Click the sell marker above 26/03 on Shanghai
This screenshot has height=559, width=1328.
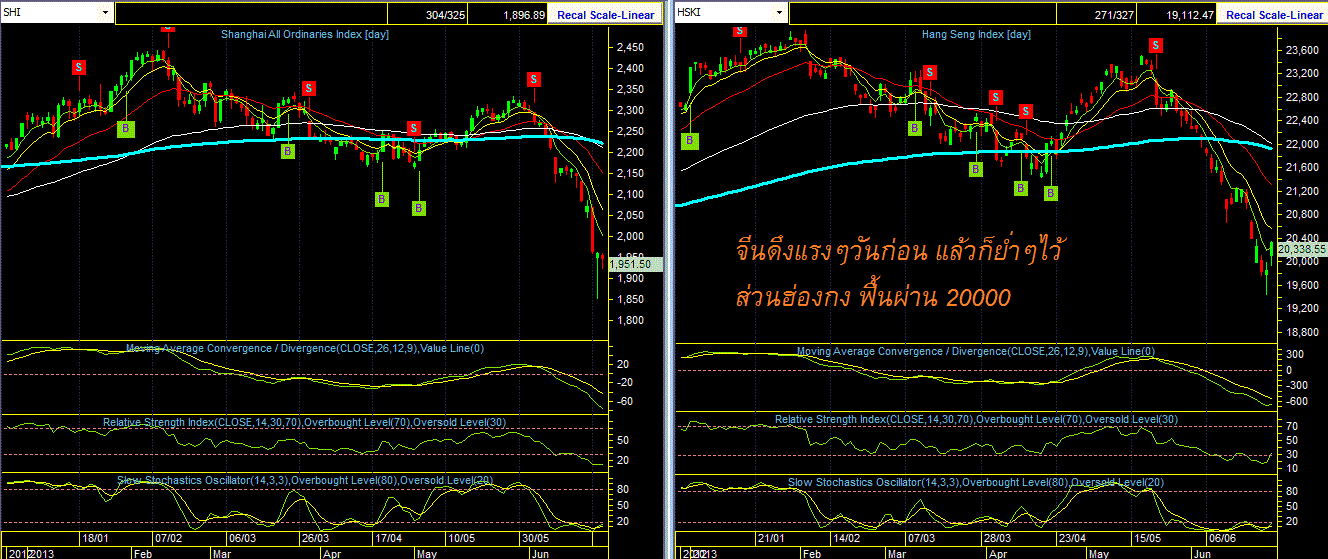pos(309,87)
